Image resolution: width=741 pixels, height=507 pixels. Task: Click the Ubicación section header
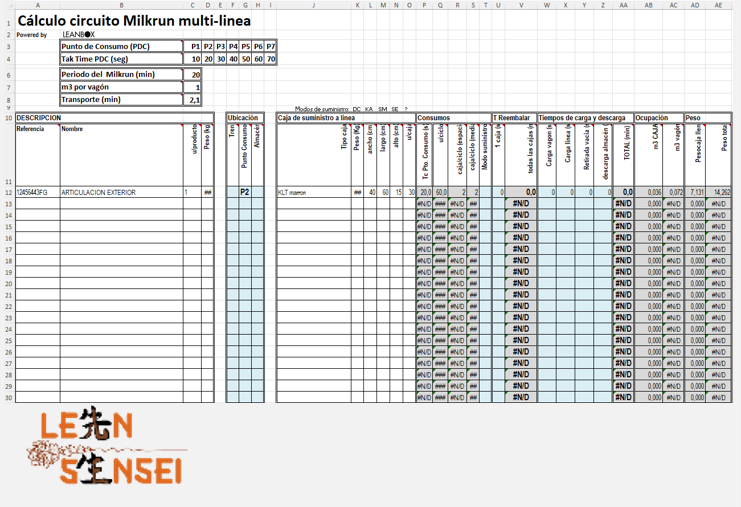tap(246, 118)
